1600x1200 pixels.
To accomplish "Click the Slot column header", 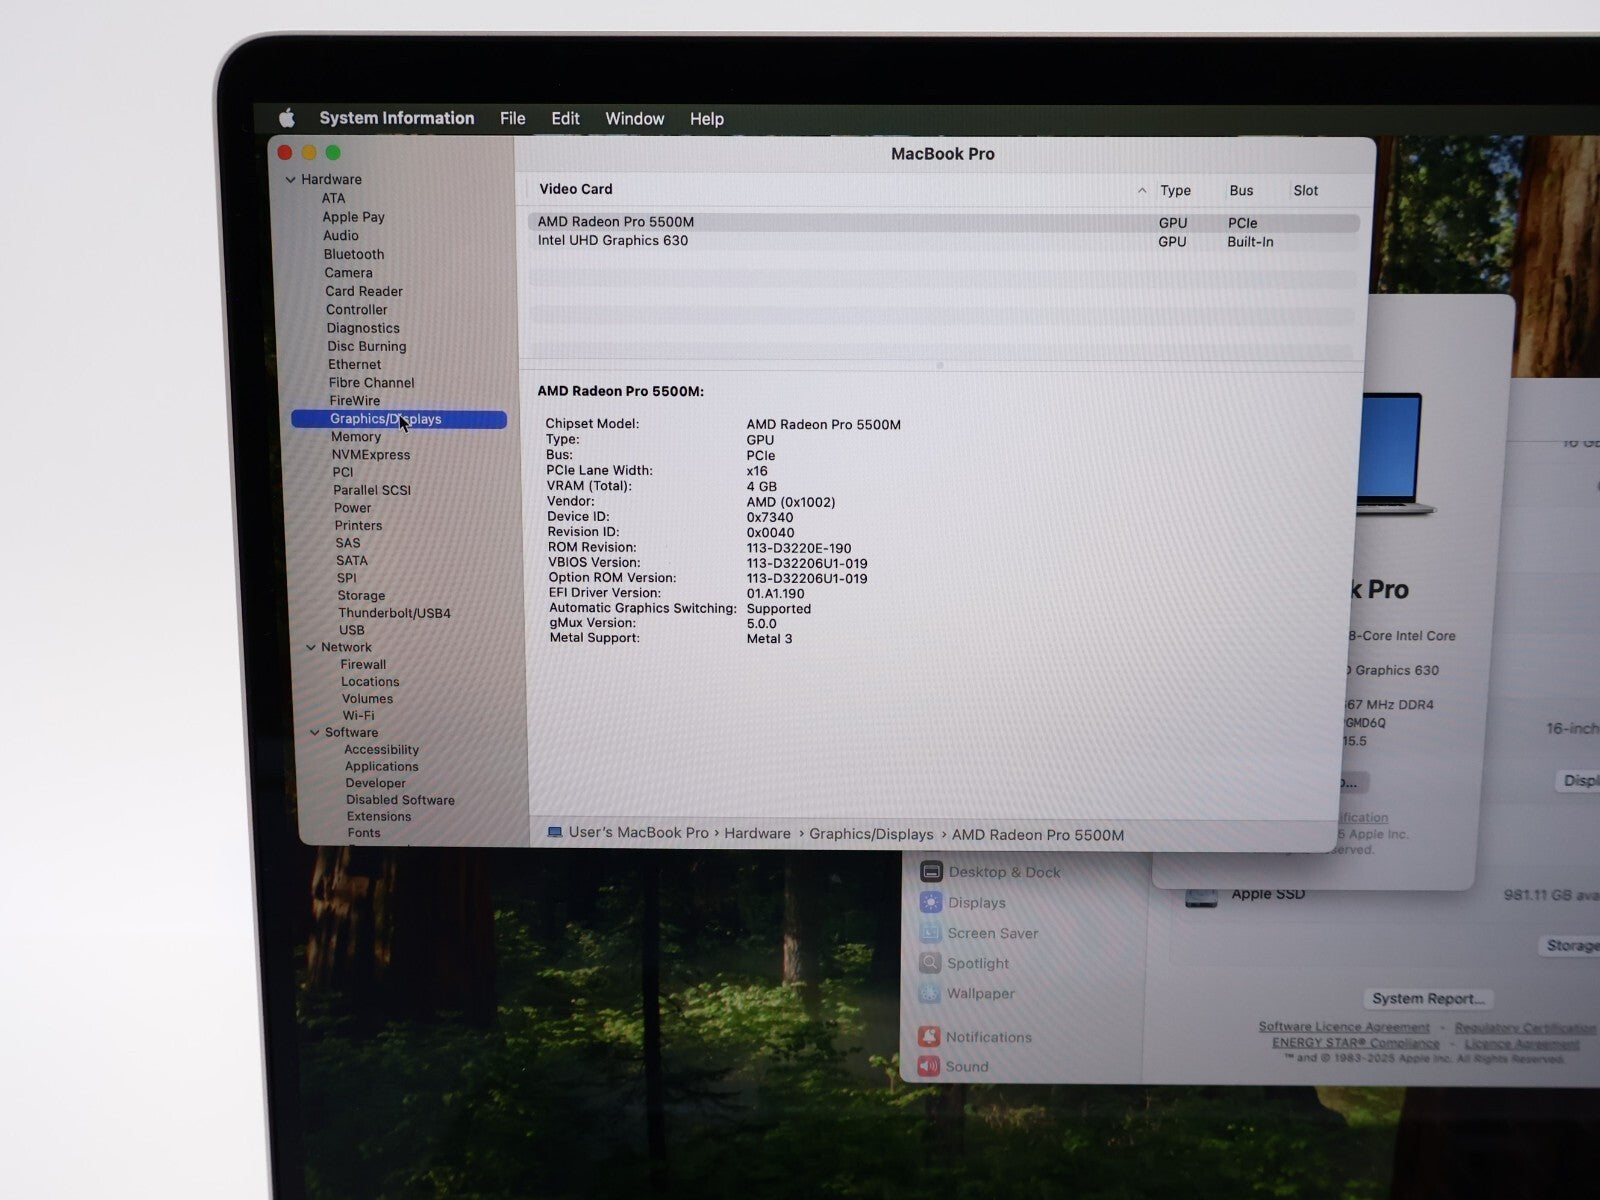I will click(x=1306, y=190).
